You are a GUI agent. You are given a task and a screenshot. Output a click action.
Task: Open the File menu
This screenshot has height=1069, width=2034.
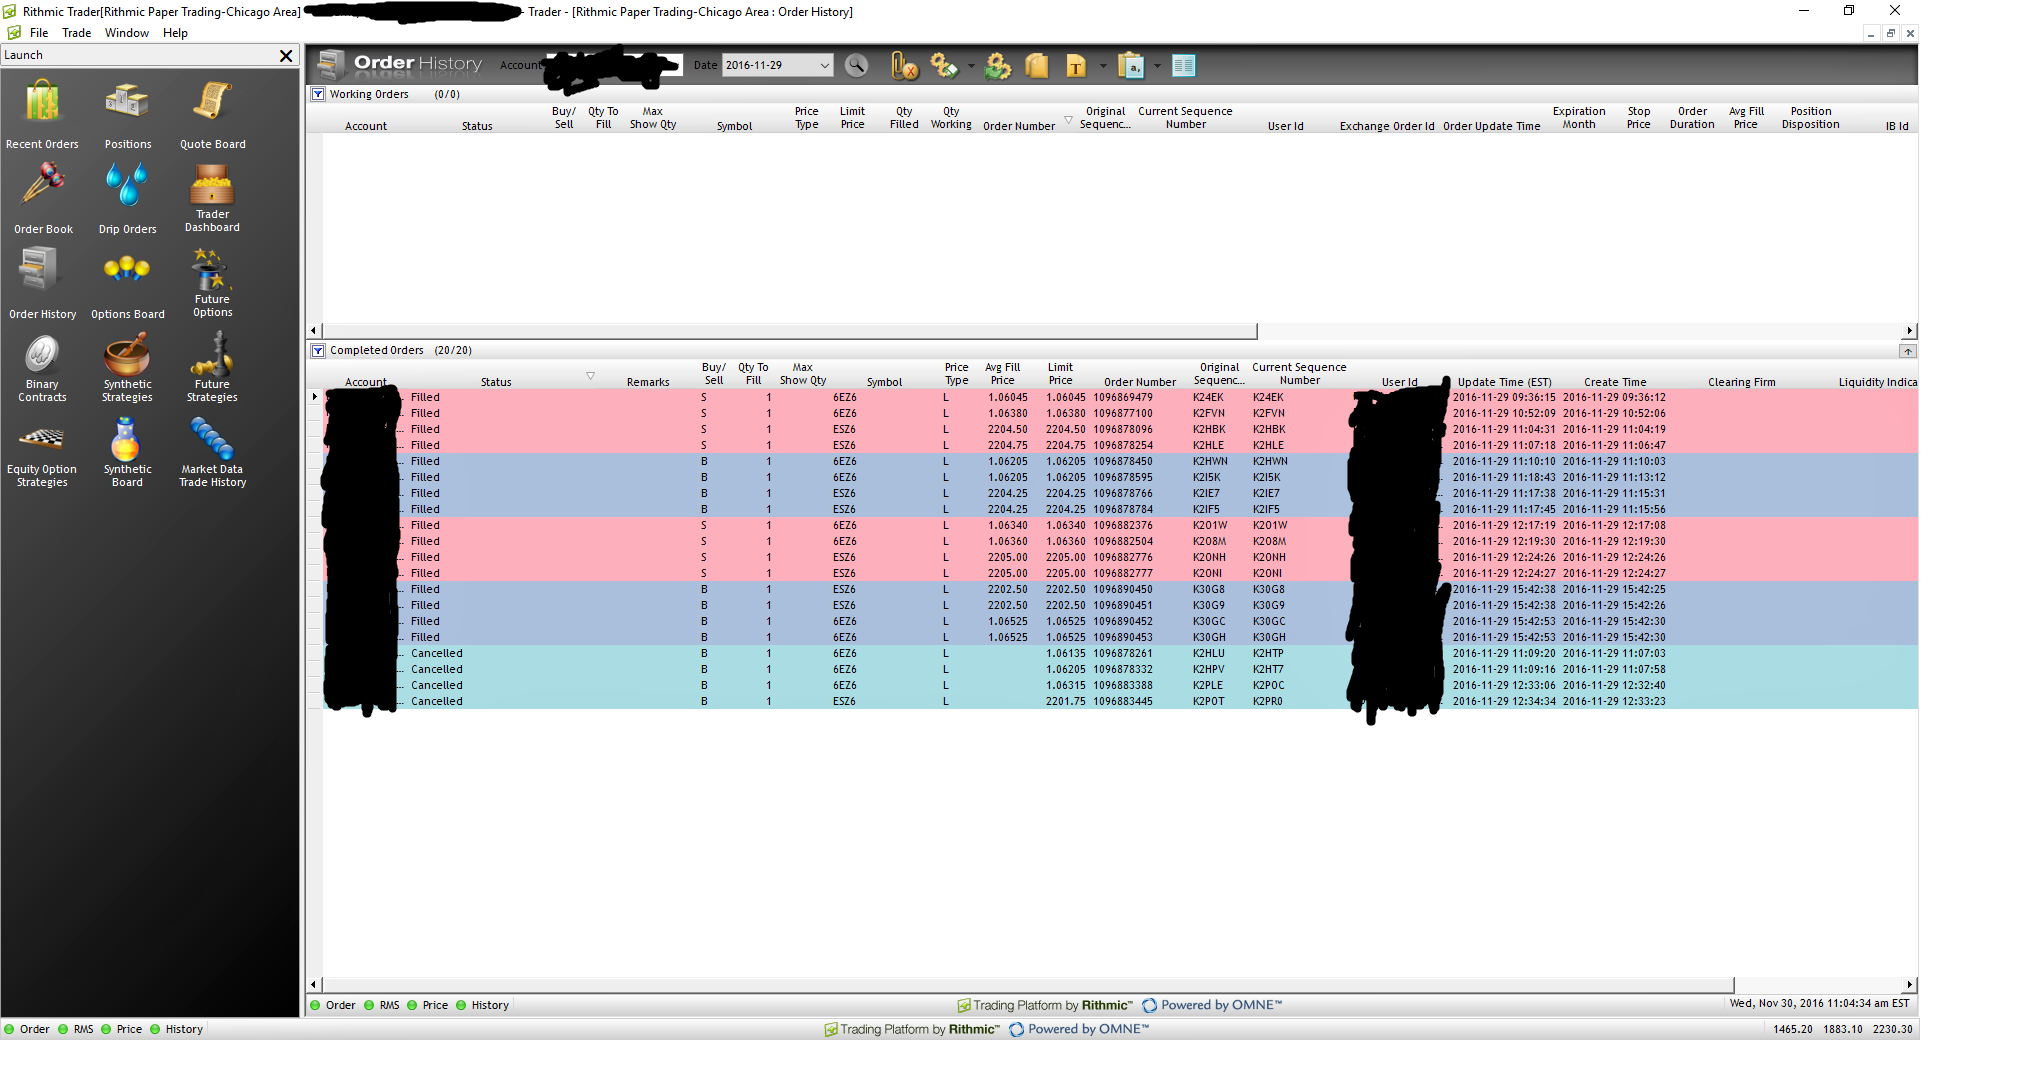point(39,33)
